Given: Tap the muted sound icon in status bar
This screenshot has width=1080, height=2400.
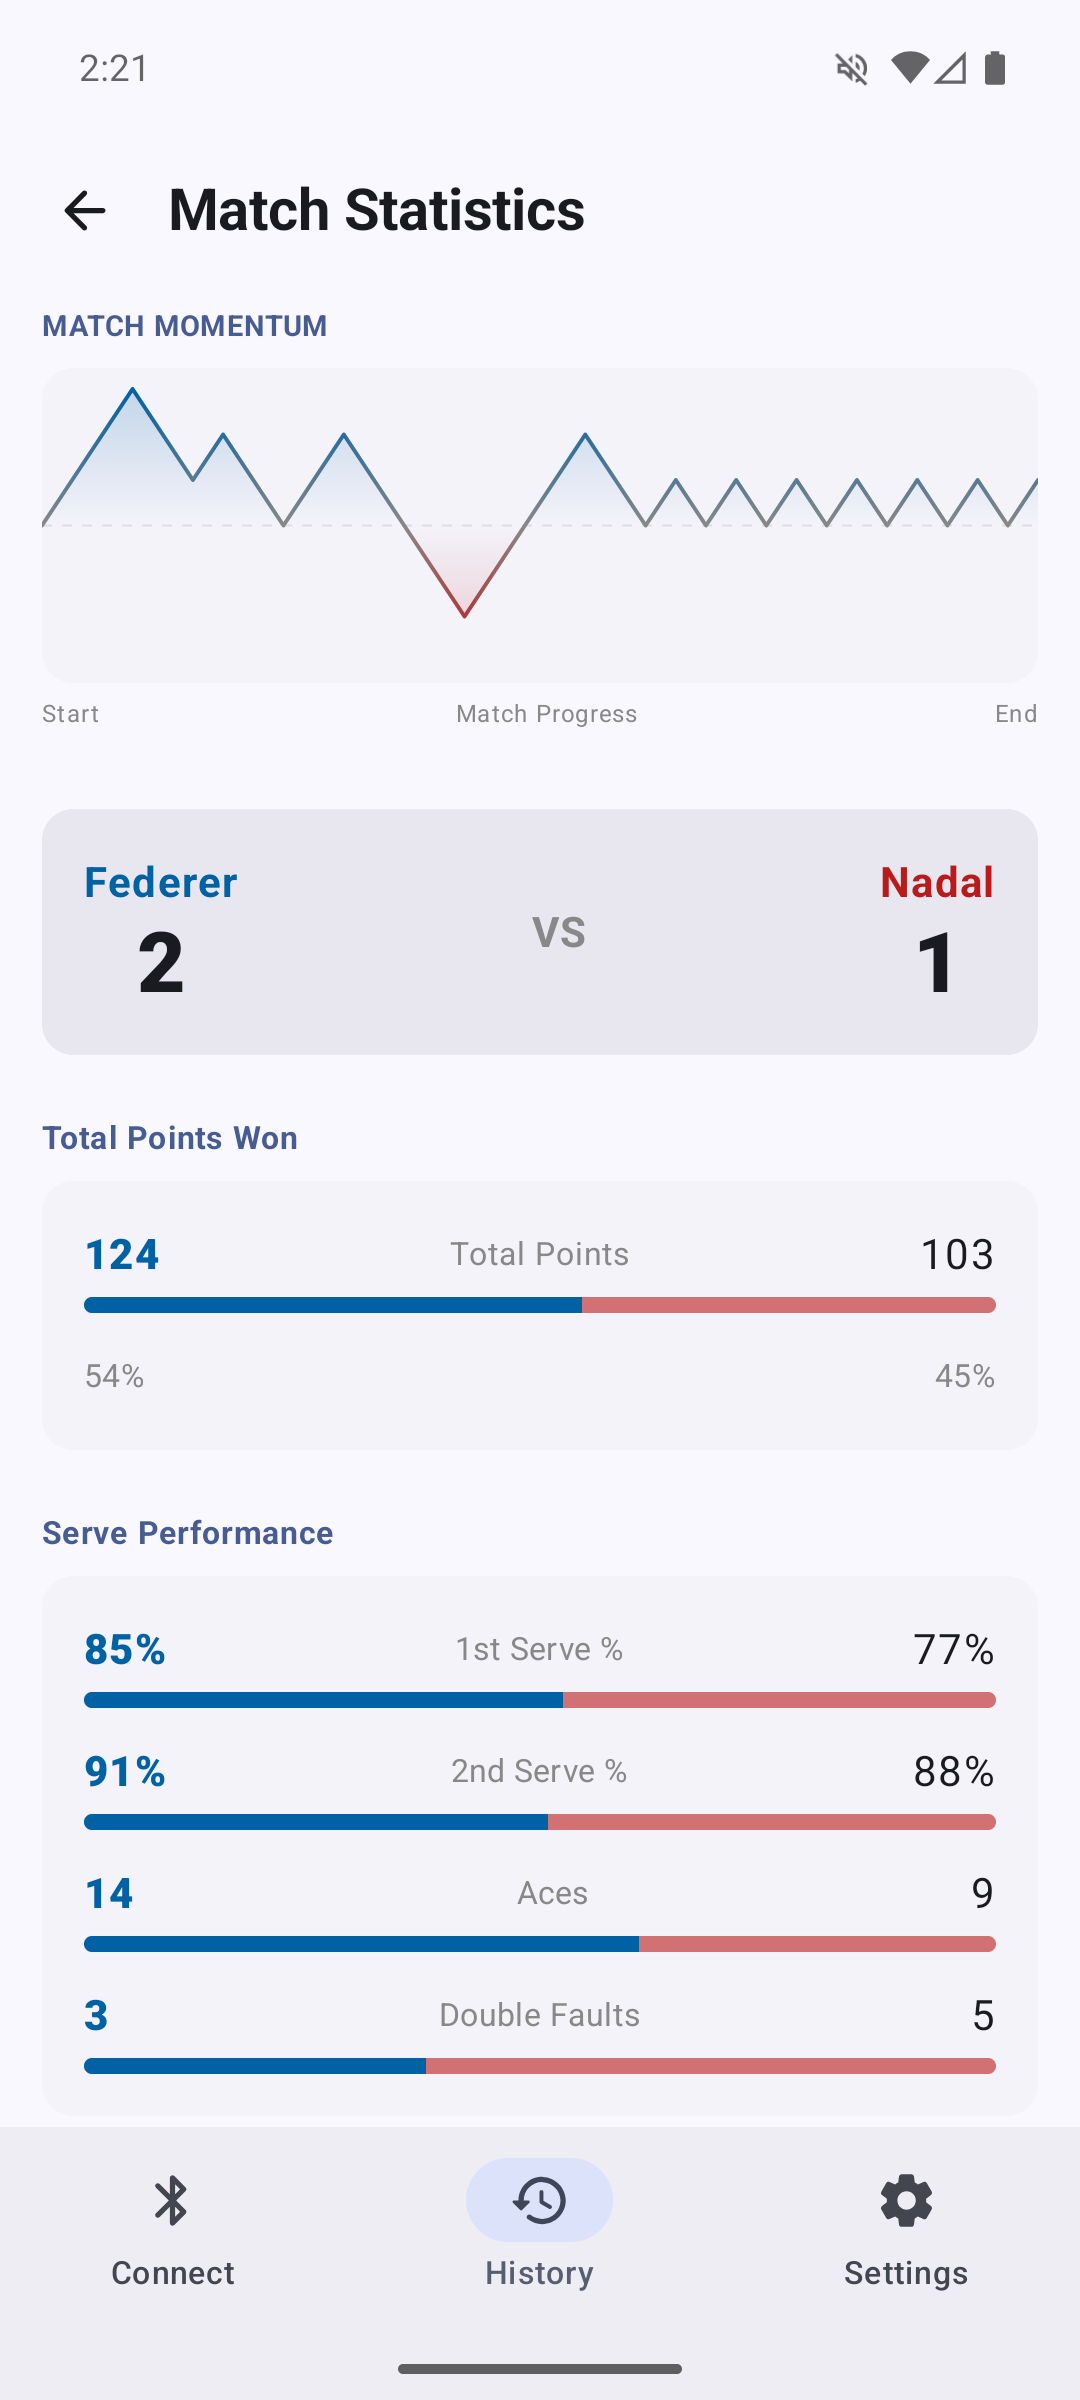Looking at the screenshot, I should click(x=849, y=67).
